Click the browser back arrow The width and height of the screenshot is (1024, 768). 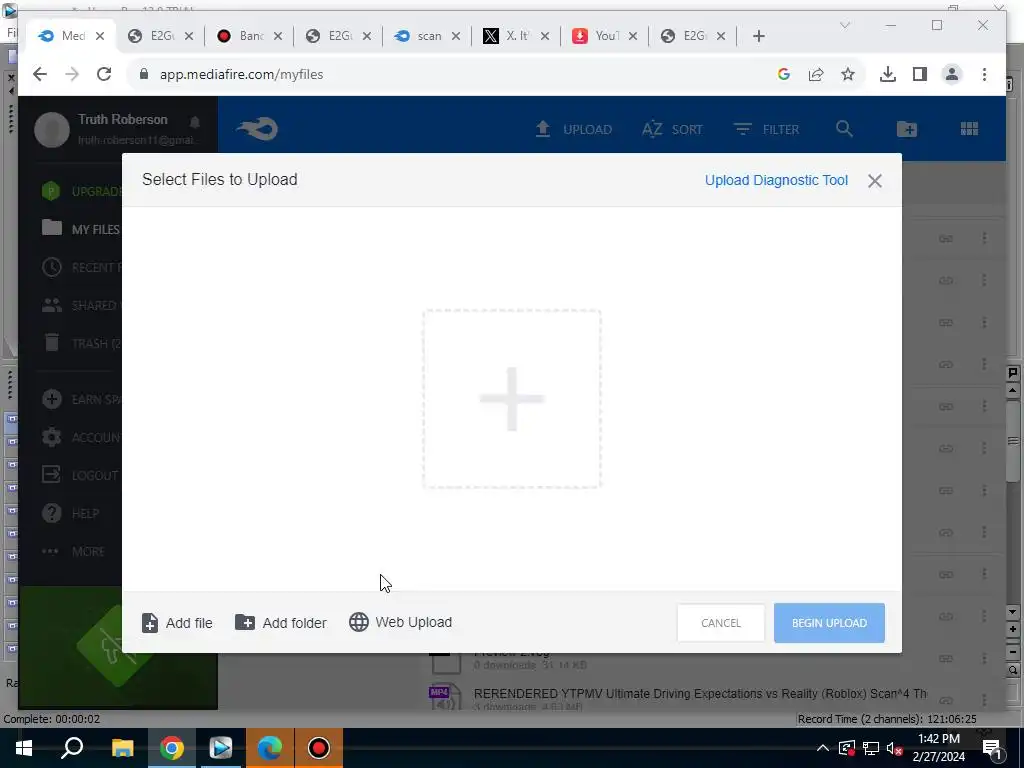point(40,74)
